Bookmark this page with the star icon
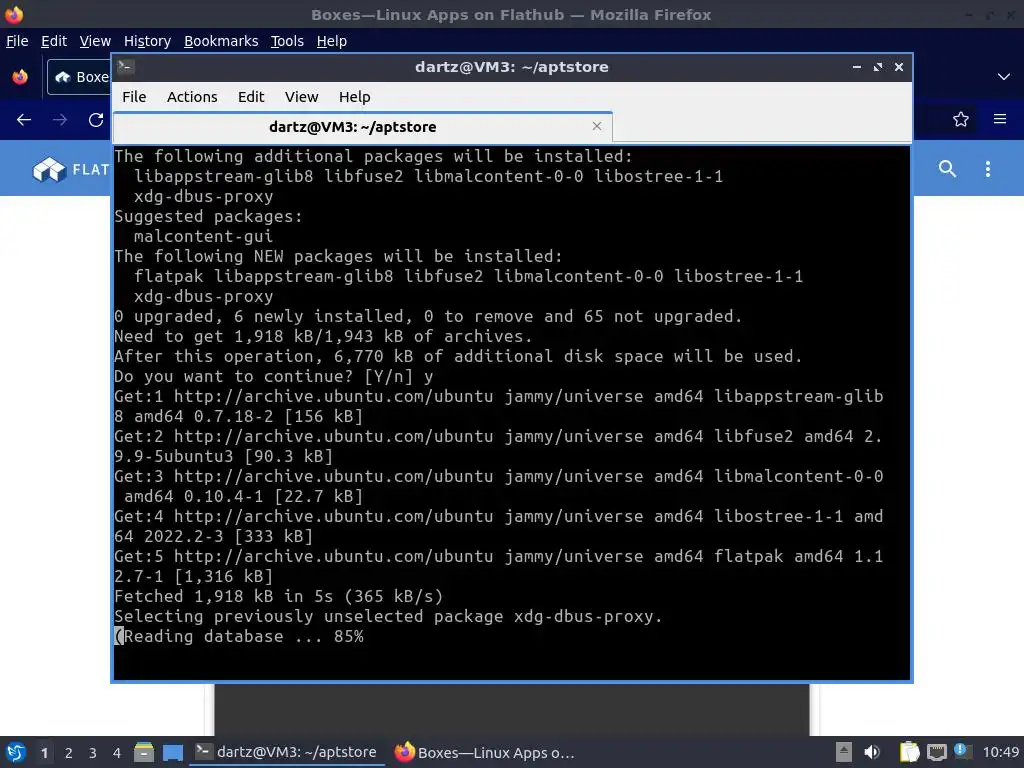This screenshot has height=768, width=1024. tap(960, 119)
